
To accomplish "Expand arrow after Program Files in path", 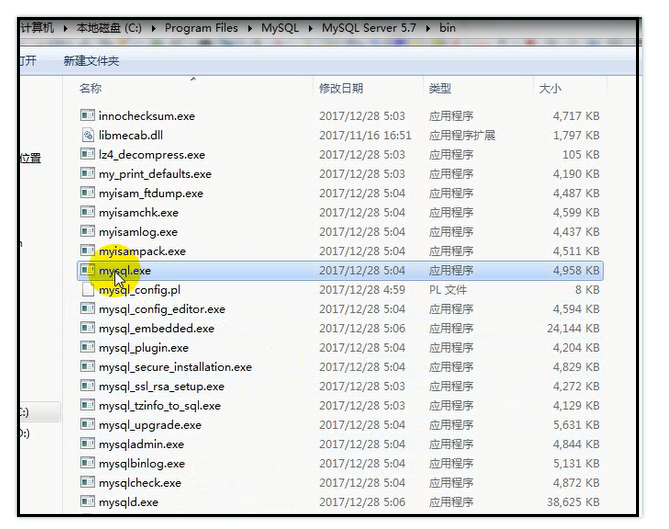I will pos(250,29).
